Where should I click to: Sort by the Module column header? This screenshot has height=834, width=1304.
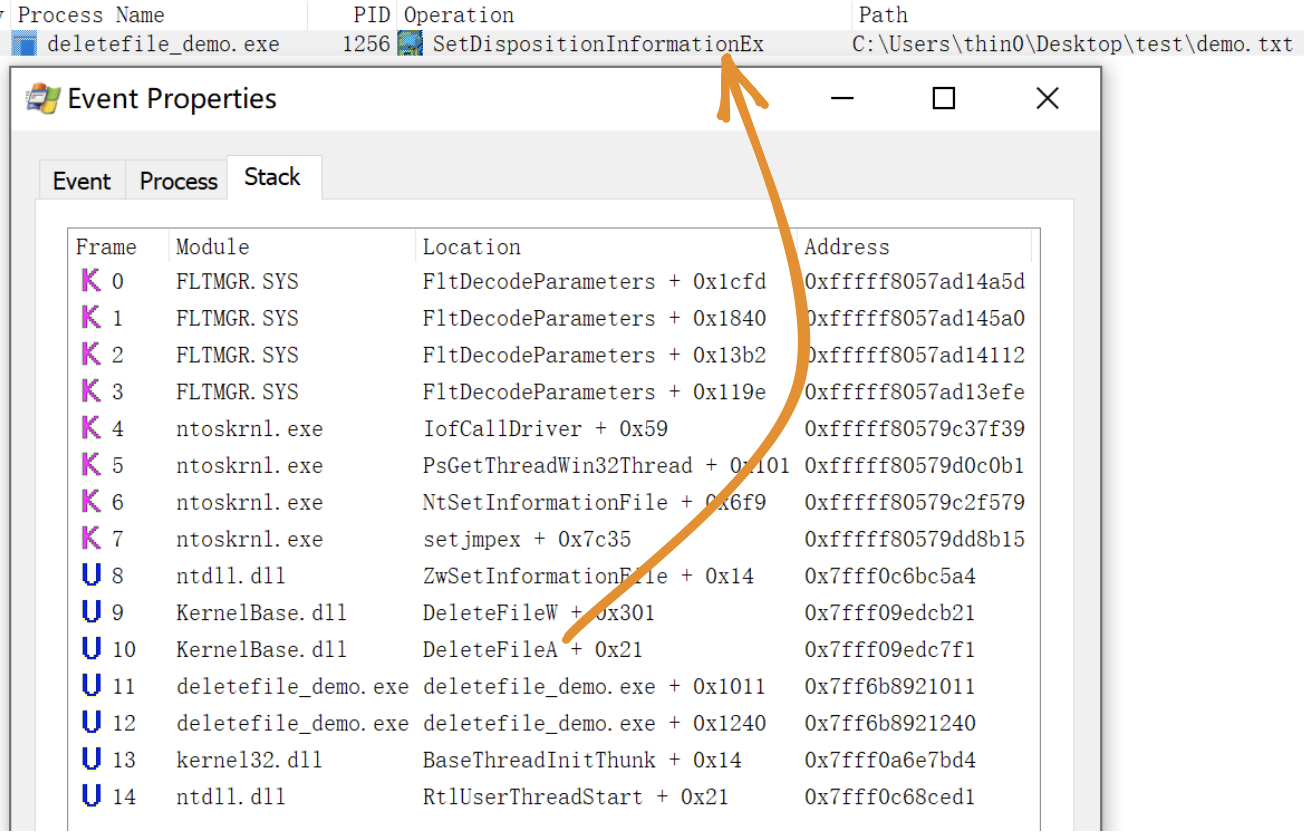212,247
